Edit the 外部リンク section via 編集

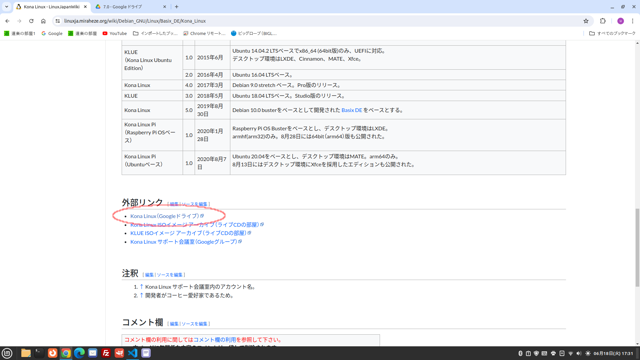tap(174, 204)
